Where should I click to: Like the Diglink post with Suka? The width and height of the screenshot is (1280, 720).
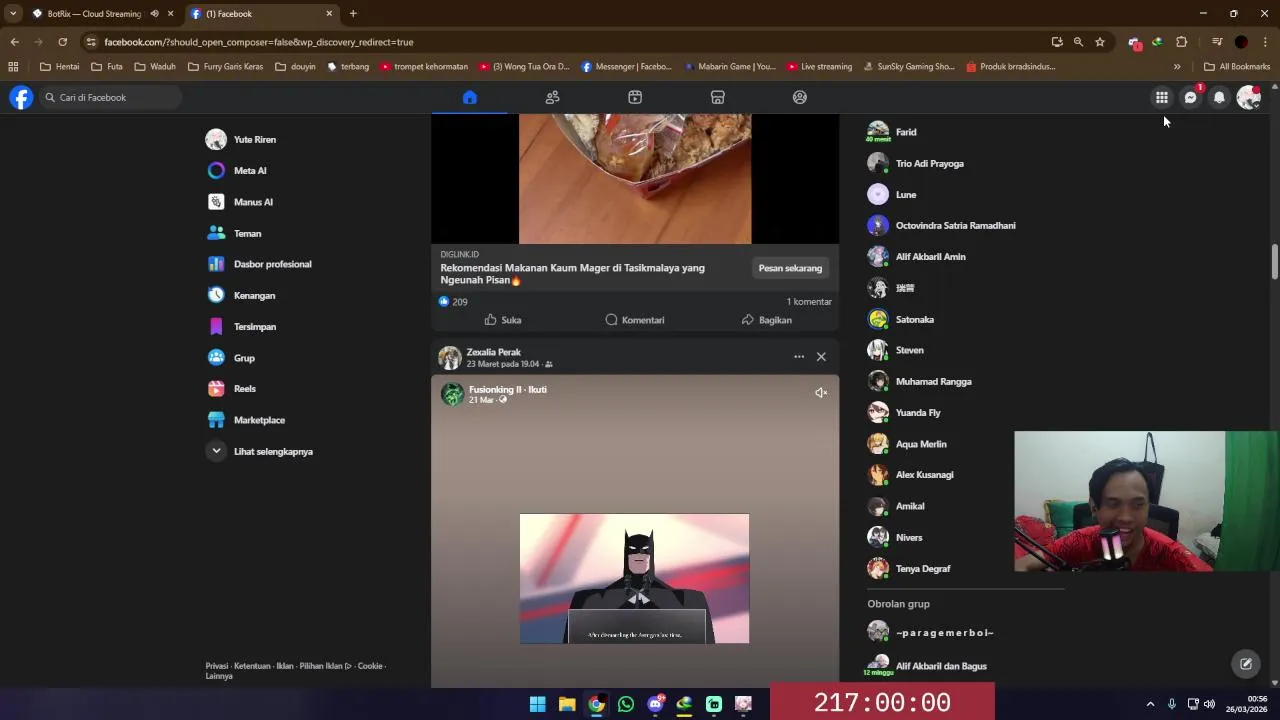coord(503,320)
